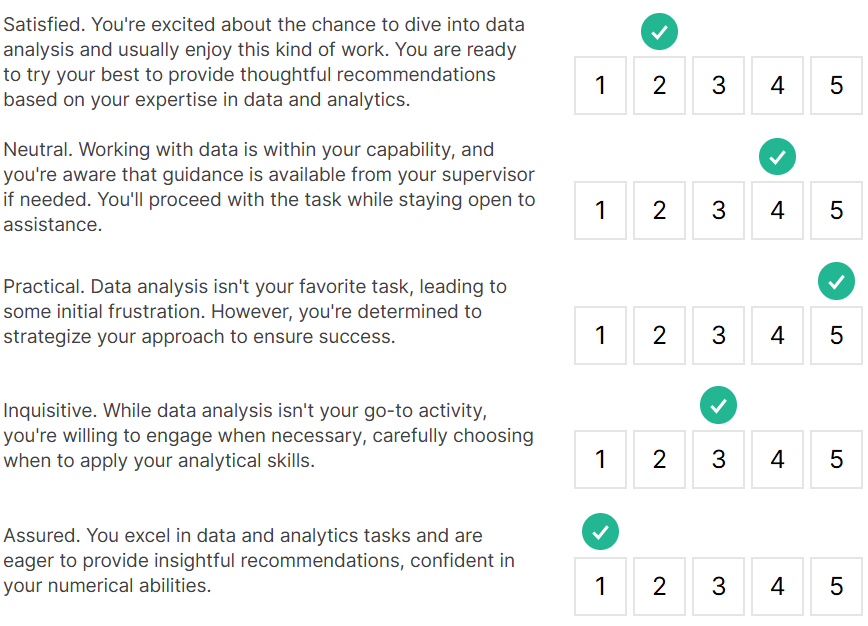Select rating 3 for Assured statement
This screenshot has height=626, width=868.
(718, 586)
